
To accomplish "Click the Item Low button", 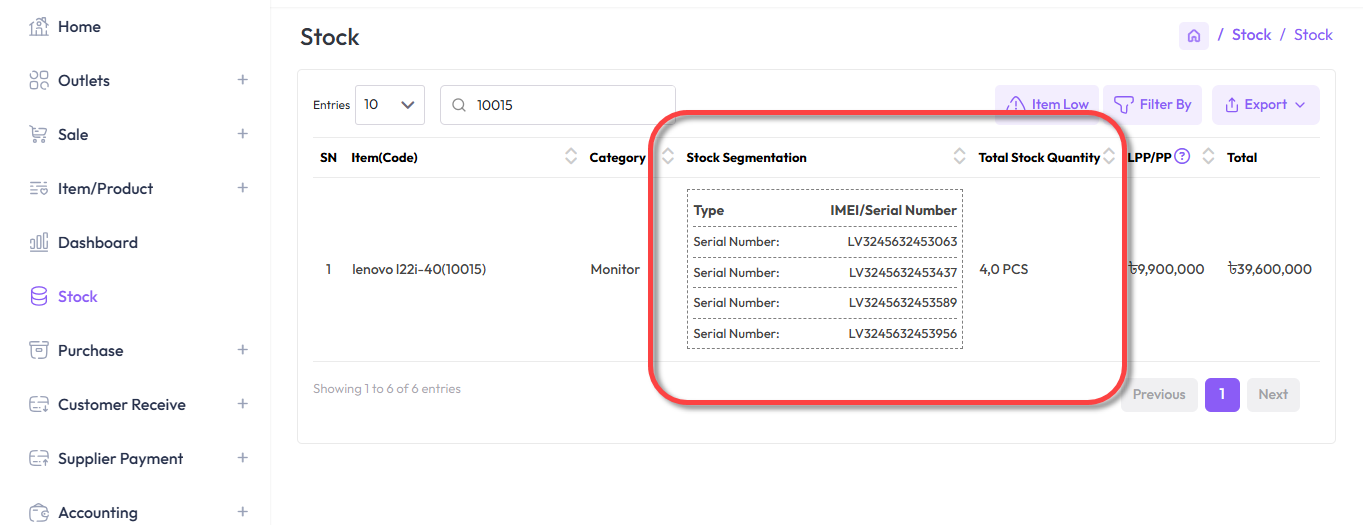I will tap(1047, 105).
